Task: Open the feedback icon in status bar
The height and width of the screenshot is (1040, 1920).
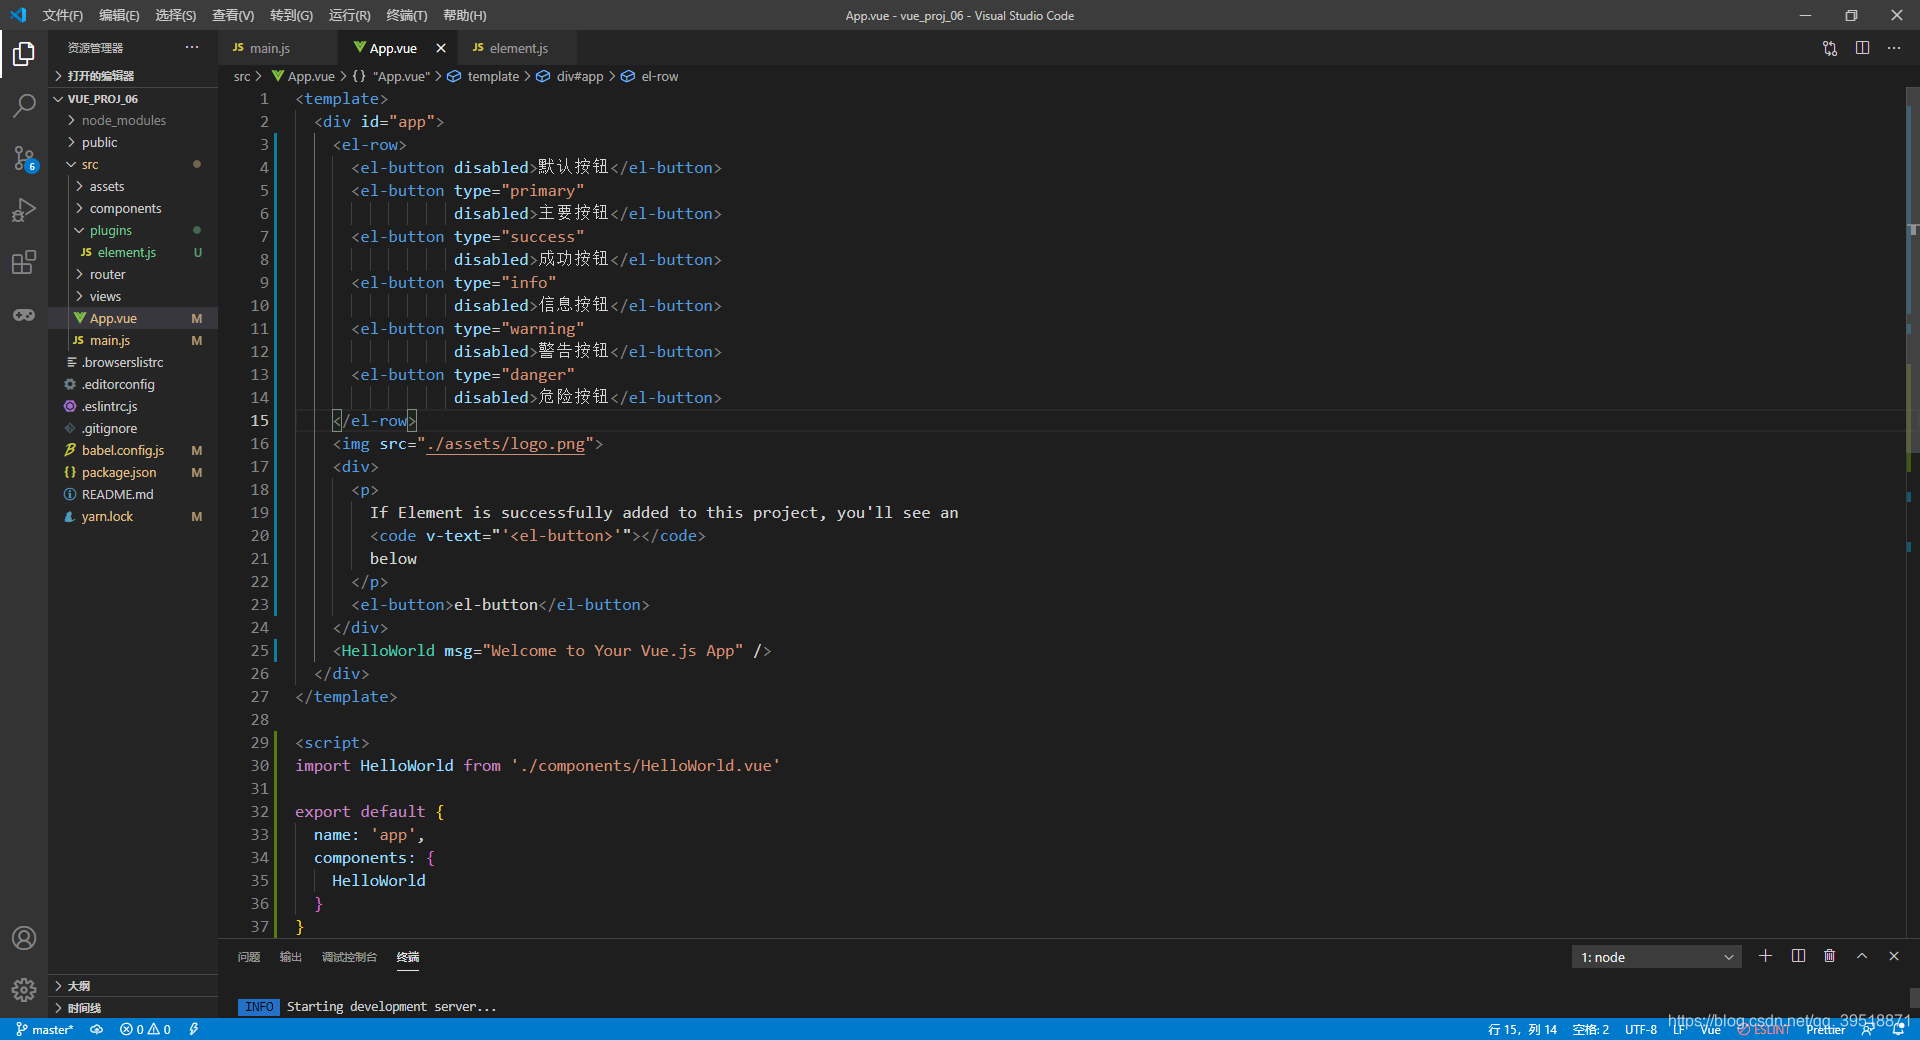Action: [x=1867, y=1030]
